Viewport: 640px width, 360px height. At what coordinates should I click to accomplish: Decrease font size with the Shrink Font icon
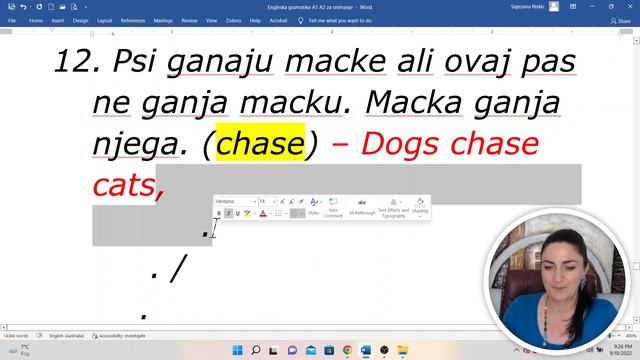291,201
